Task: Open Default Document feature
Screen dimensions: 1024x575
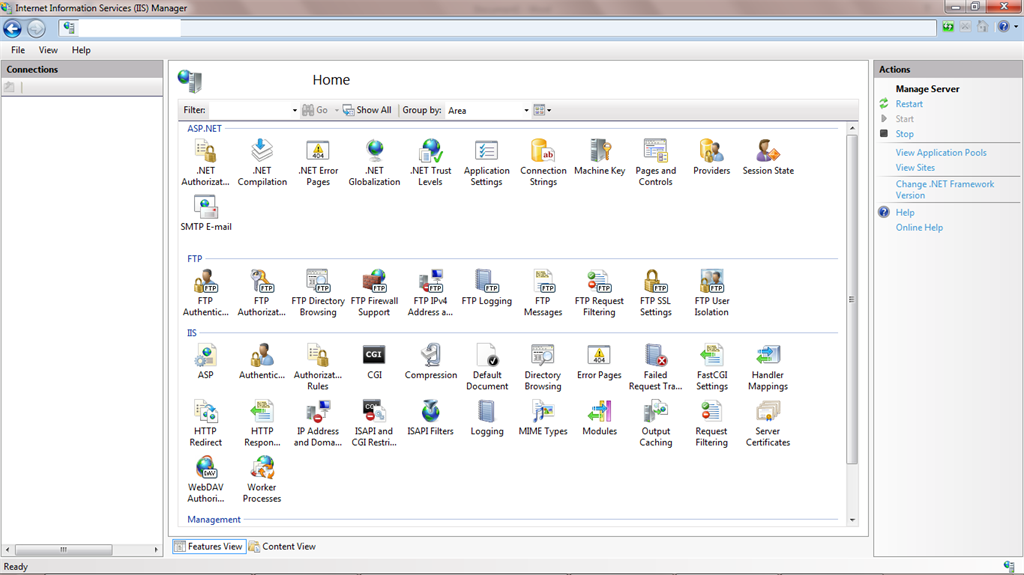Action: (x=487, y=367)
